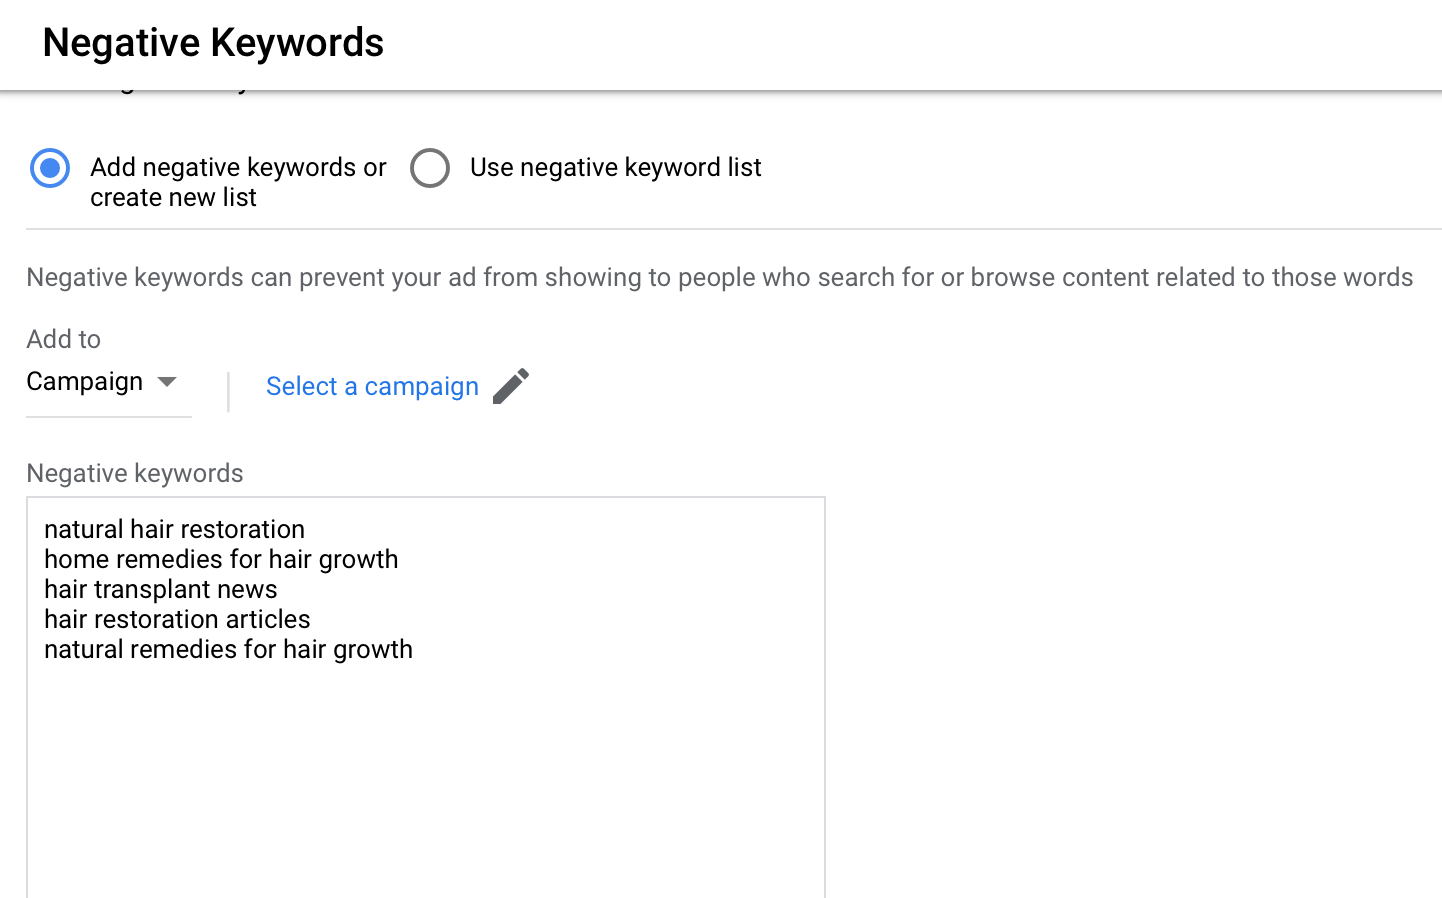
Task: Click the Add to label
Action: (x=63, y=339)
